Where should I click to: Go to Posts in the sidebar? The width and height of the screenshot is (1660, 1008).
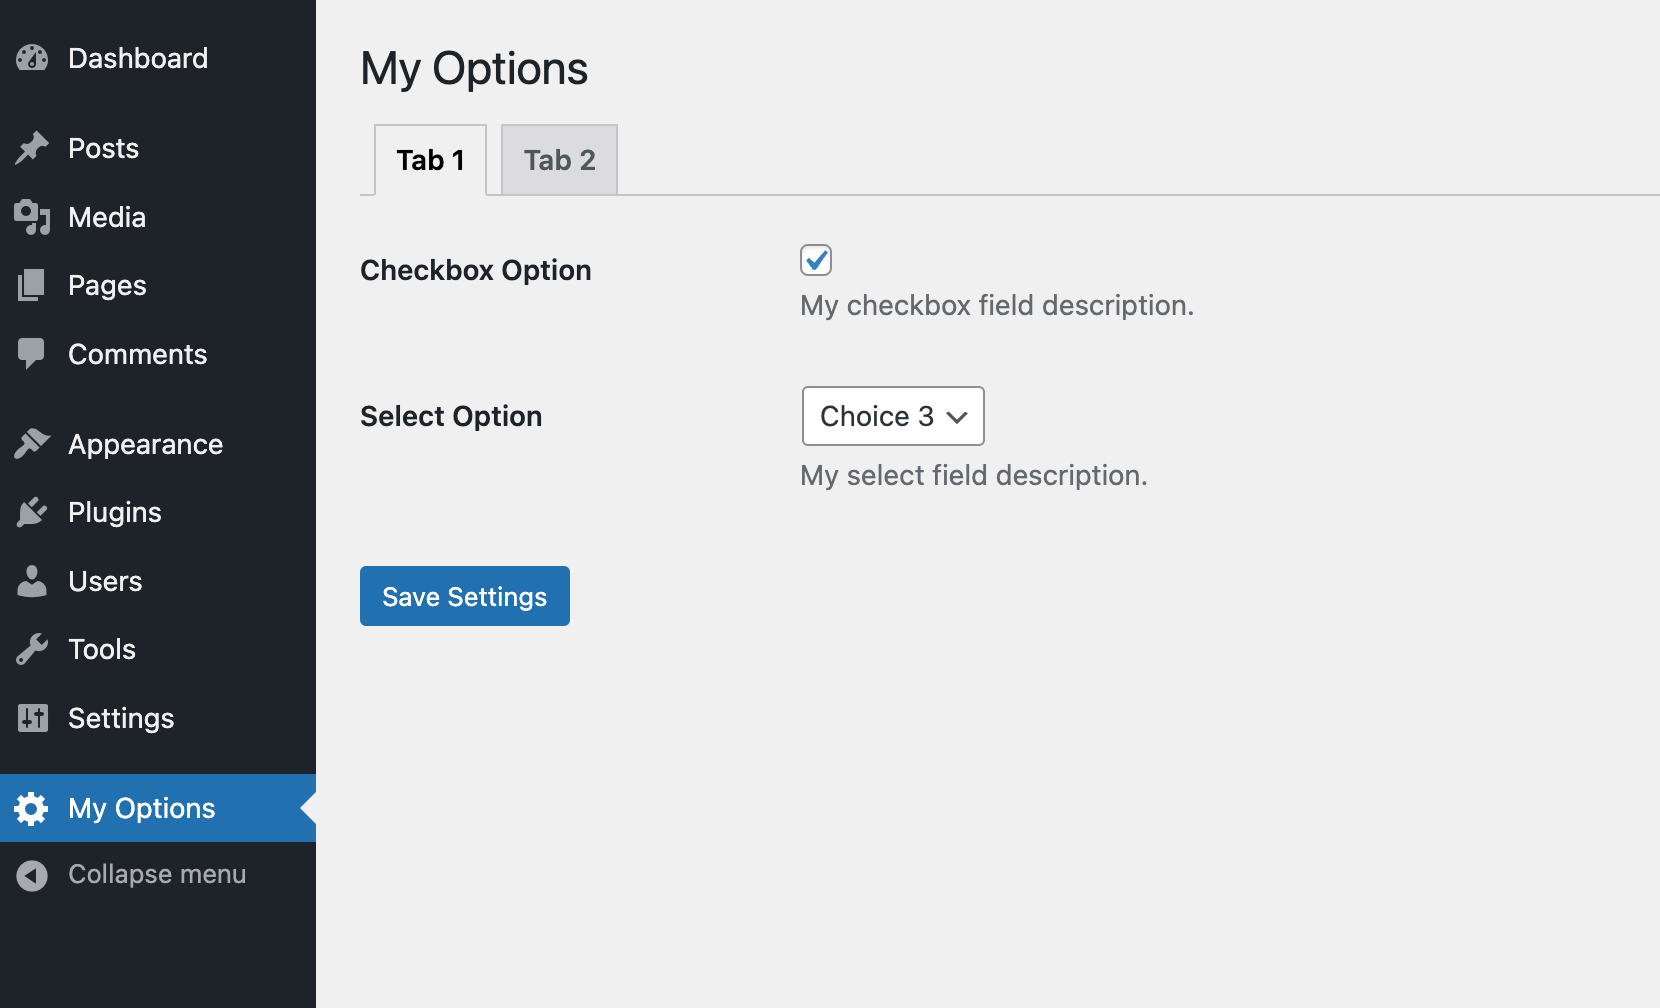pos(103,148)
